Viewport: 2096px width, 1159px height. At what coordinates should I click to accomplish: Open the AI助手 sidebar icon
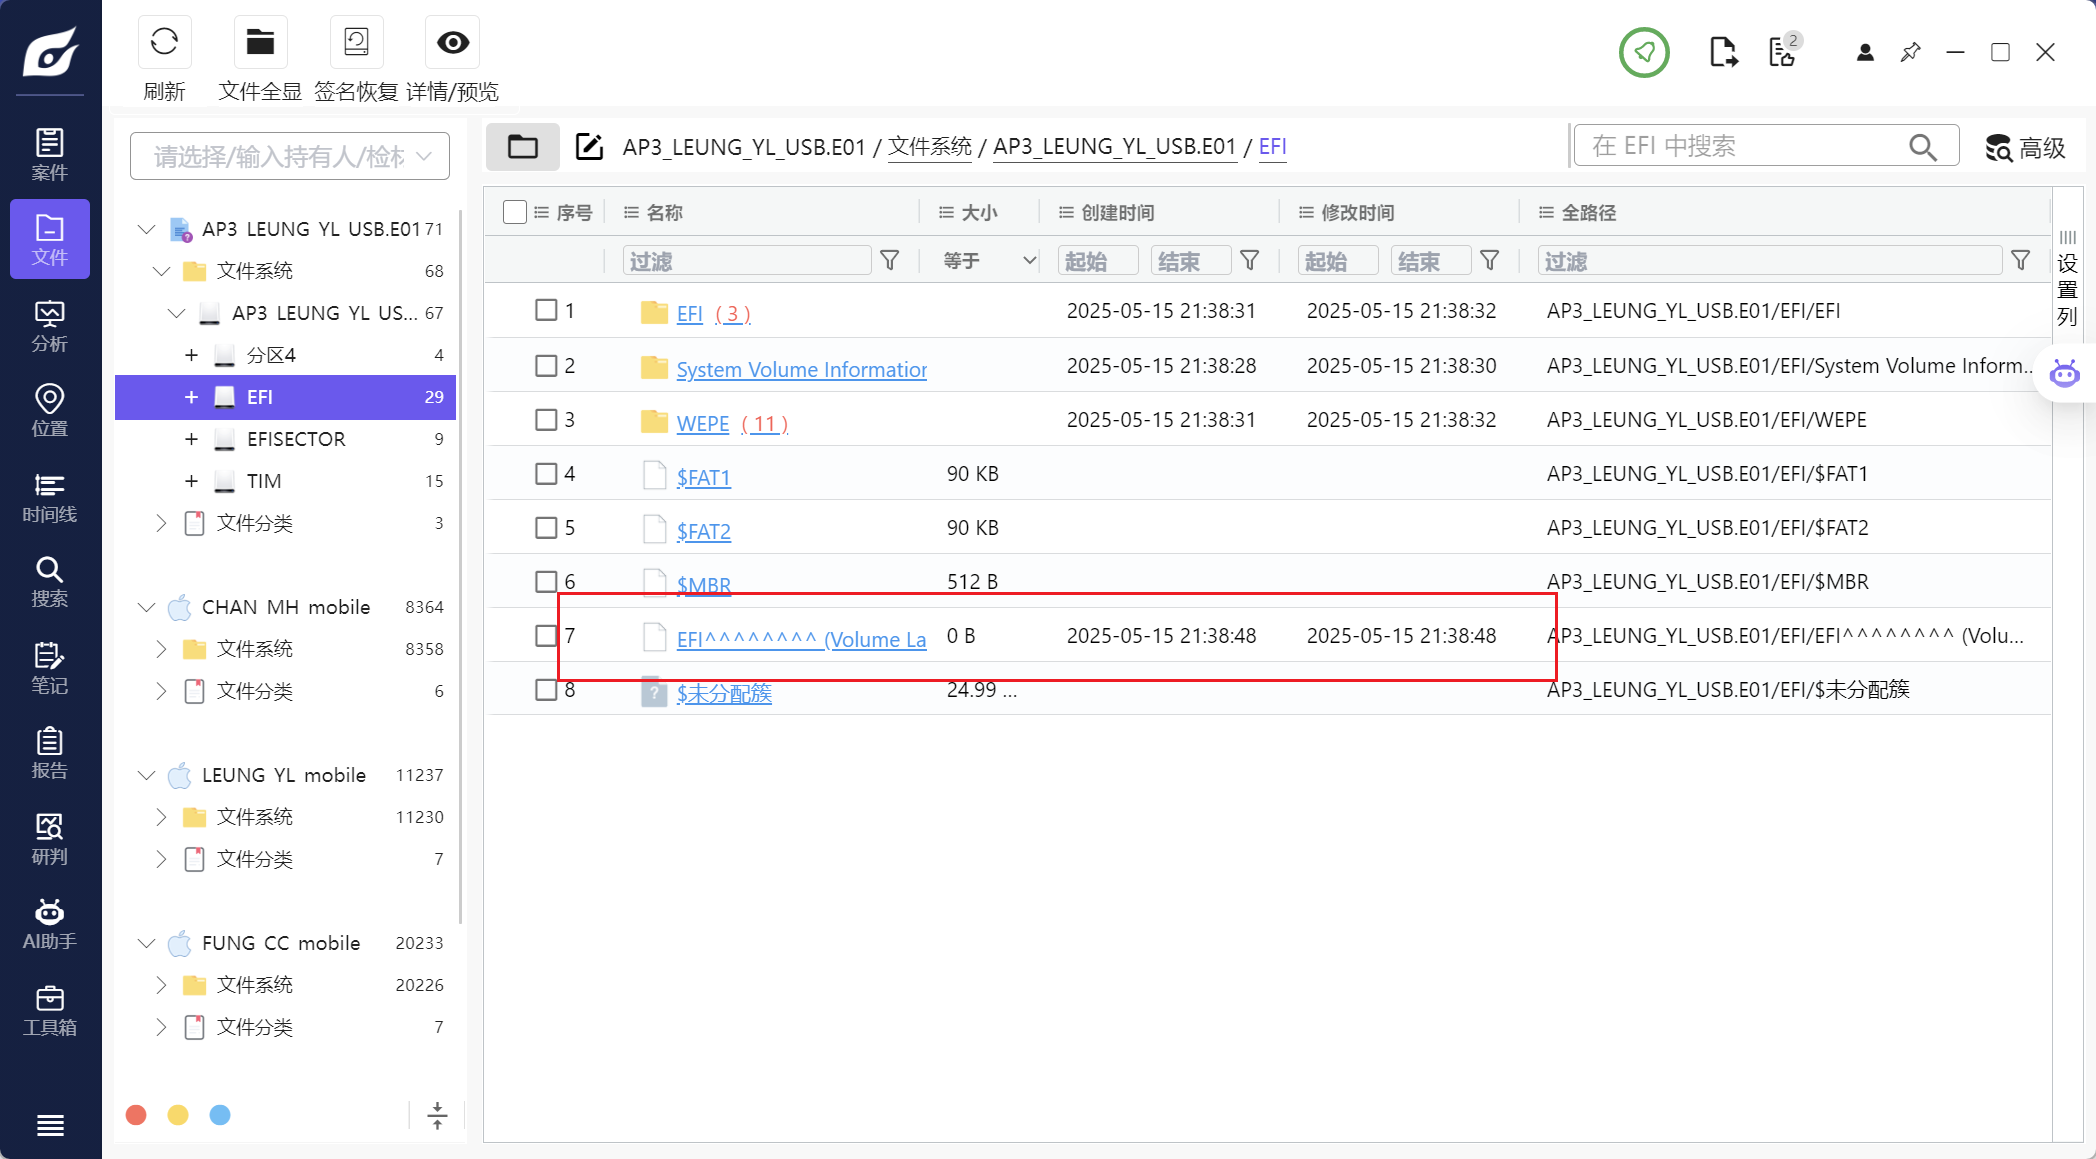pyautogui.click(x=49, y=924)
